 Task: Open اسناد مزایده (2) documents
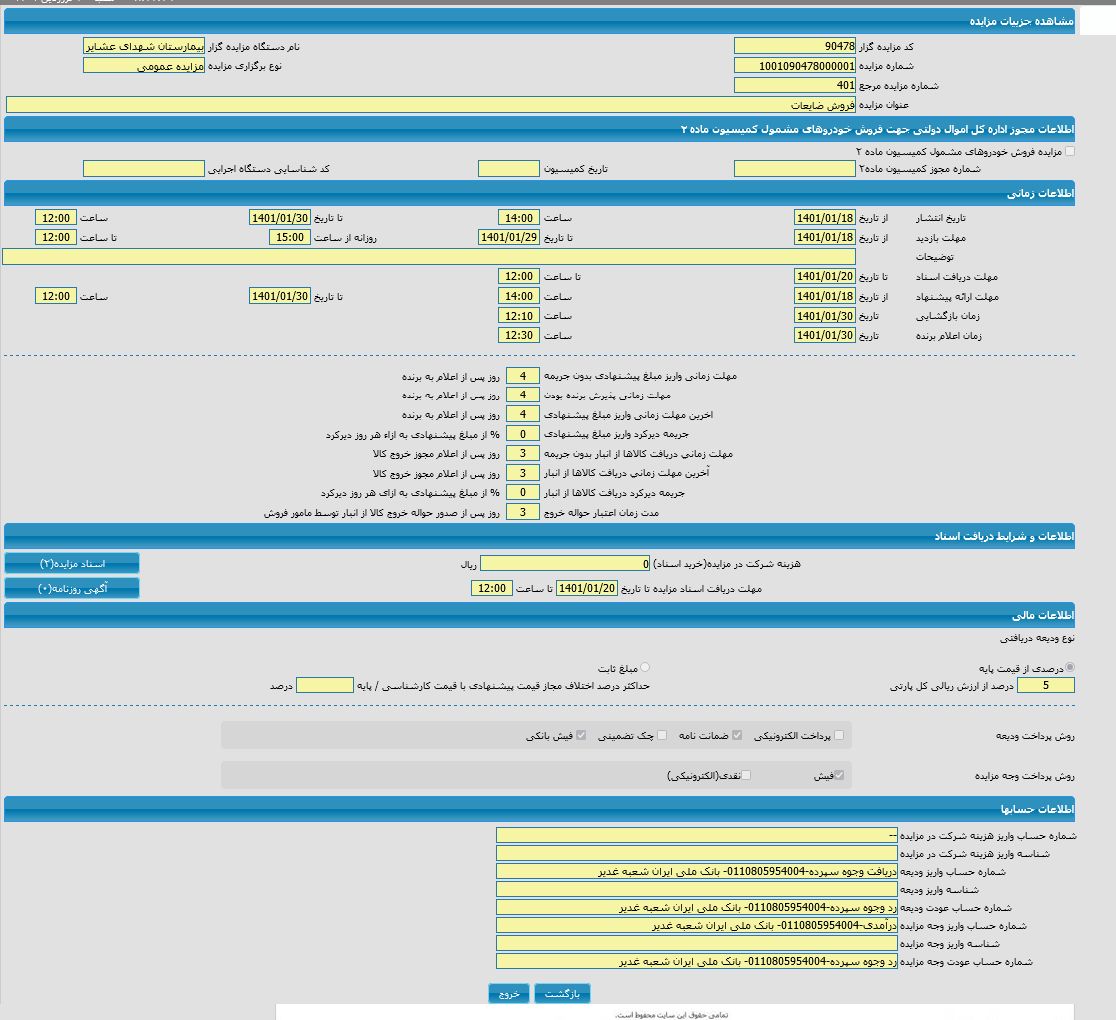coord(72,564)
